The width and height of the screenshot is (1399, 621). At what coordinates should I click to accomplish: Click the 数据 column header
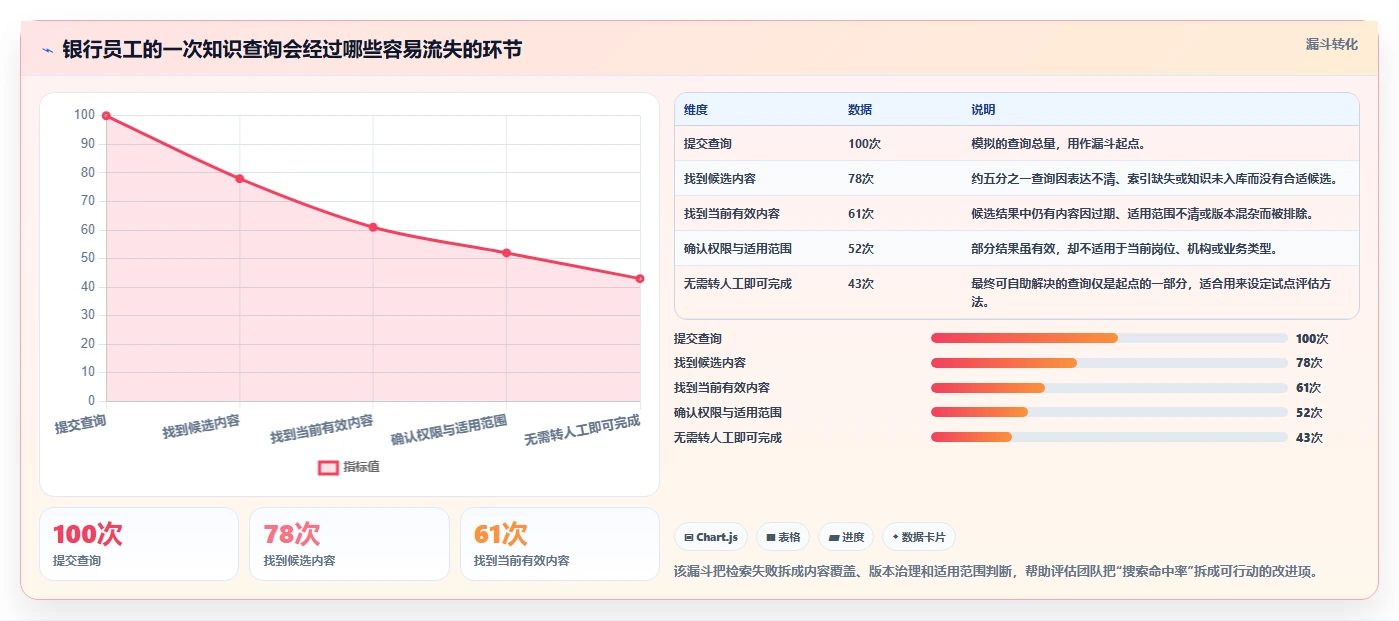click(x=860, y=110)
